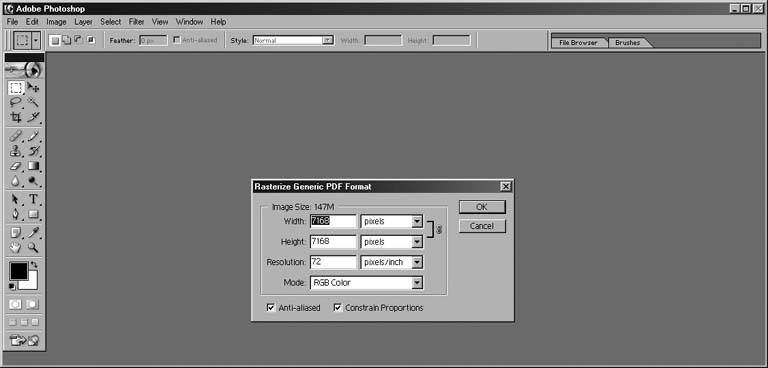Select the Hand tool
The image size is (768, 368).
[16, 247]
